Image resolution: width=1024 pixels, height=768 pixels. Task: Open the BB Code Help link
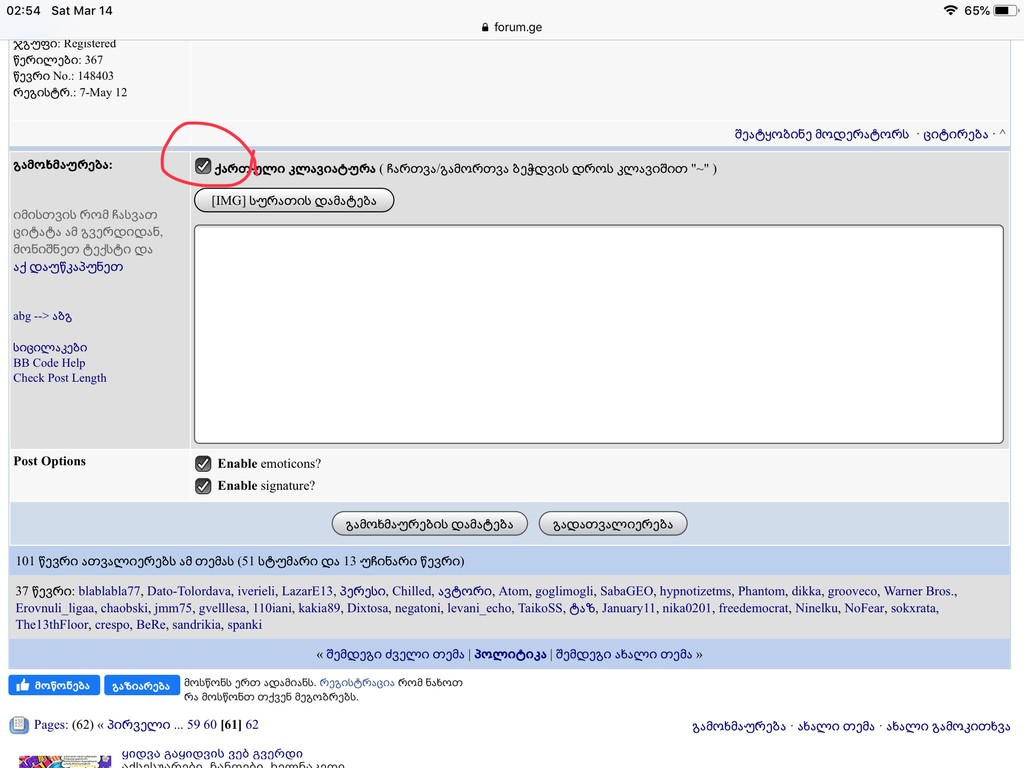(49, 363)
